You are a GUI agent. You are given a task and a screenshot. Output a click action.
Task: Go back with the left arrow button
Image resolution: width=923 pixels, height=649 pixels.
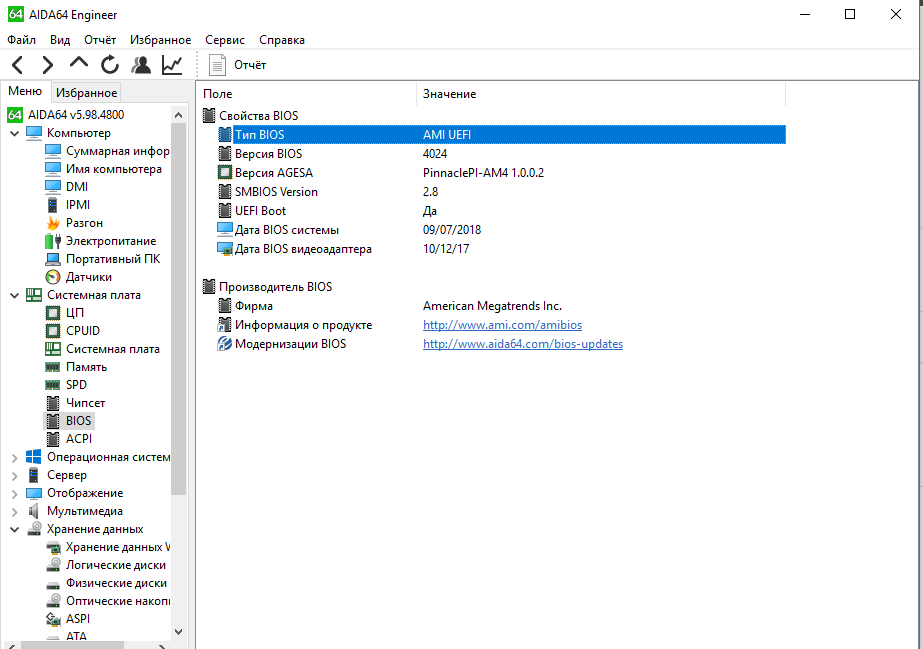pos(18,65)
